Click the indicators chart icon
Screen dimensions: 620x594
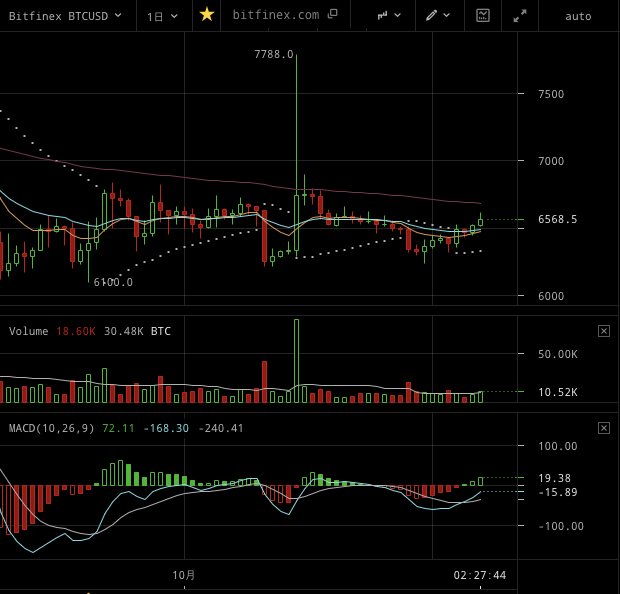pyautogui.click(x=483, y=15)
